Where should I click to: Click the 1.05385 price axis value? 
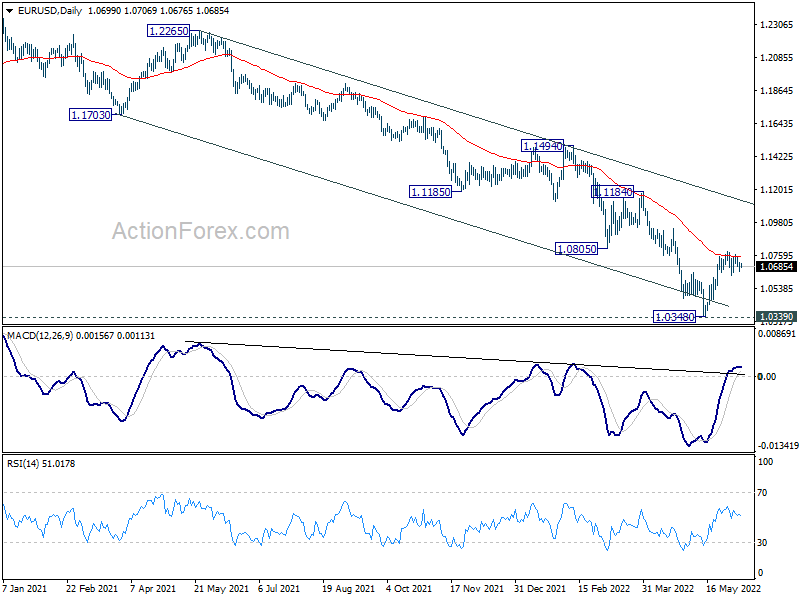(x=777, y=289)
